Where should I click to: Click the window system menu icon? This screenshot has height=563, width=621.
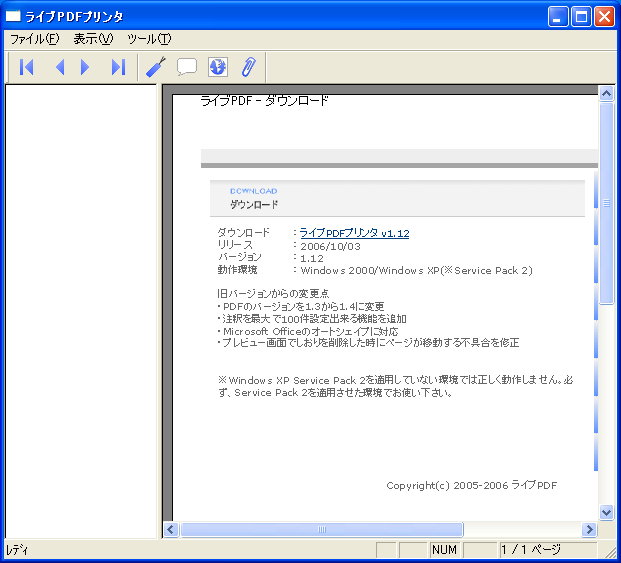click(13, 16)
